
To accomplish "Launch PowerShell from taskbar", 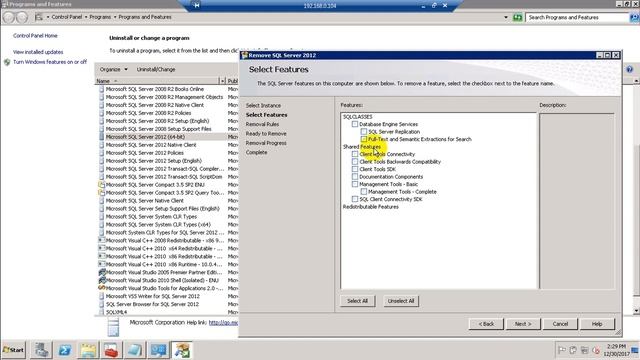I will click(x=64, y=350).
